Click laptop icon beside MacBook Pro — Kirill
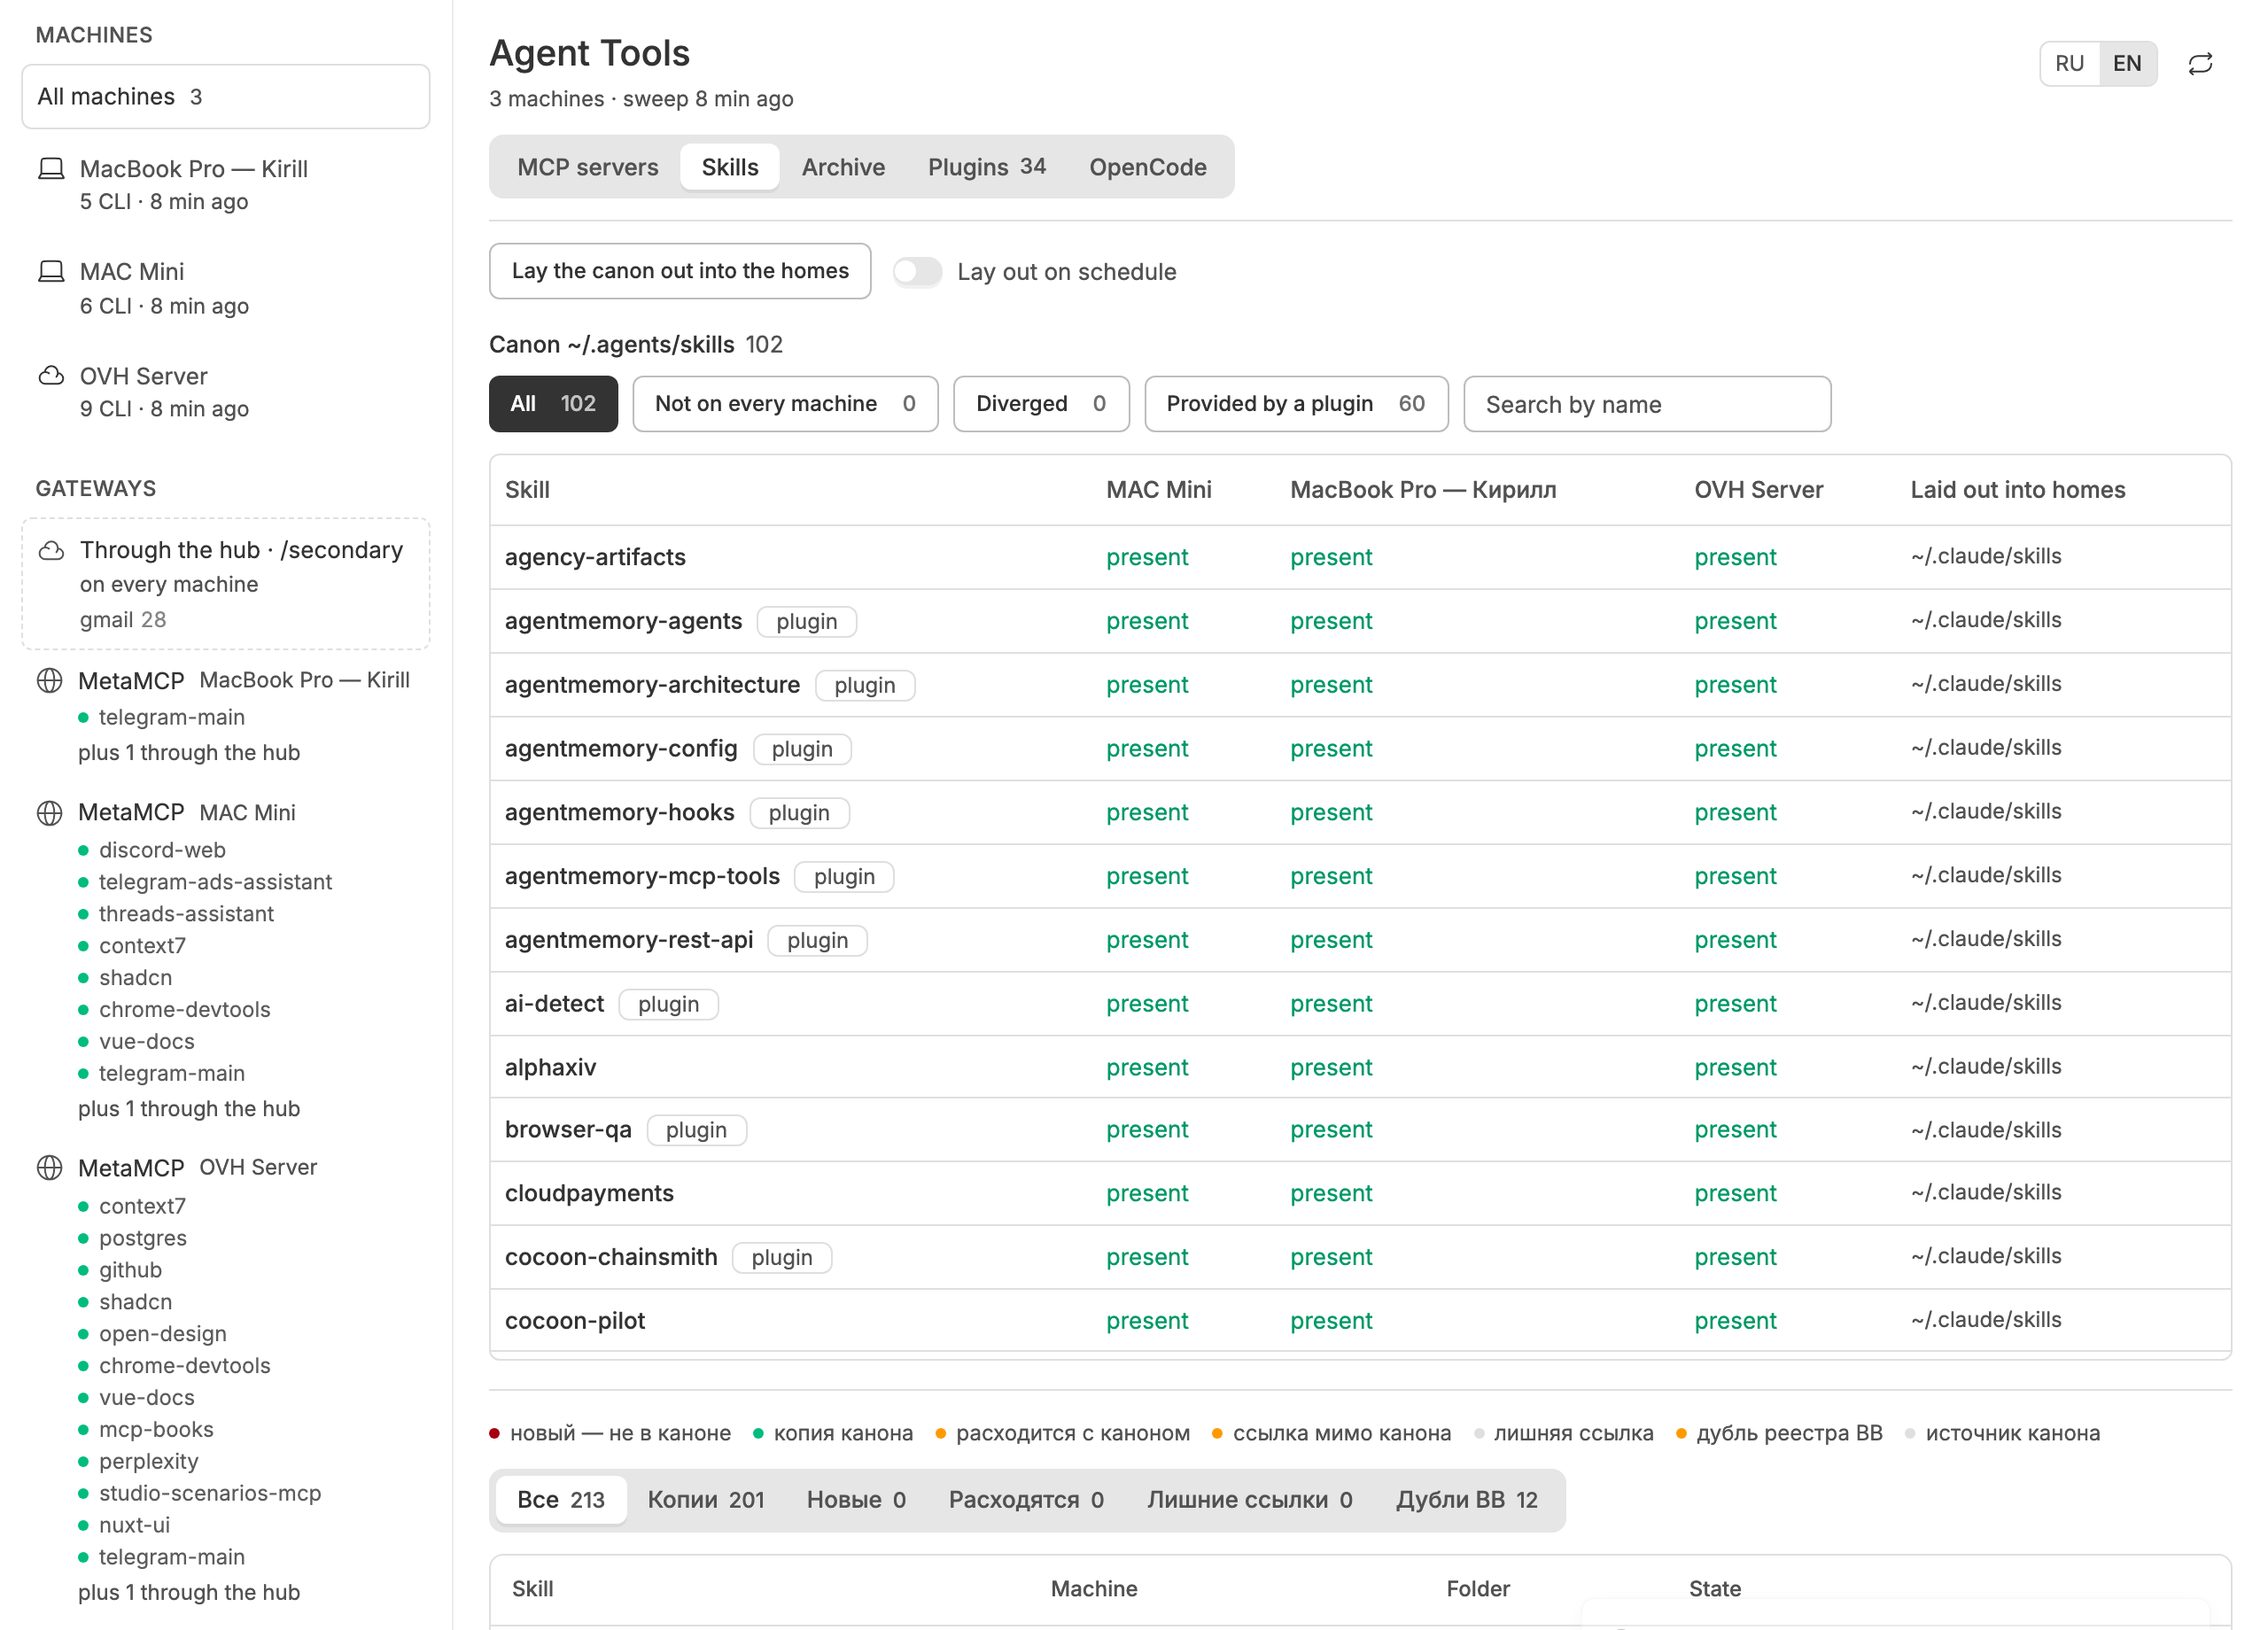Image resolution: width=2268 pixels, height=1630 pixels. point(51,169)
